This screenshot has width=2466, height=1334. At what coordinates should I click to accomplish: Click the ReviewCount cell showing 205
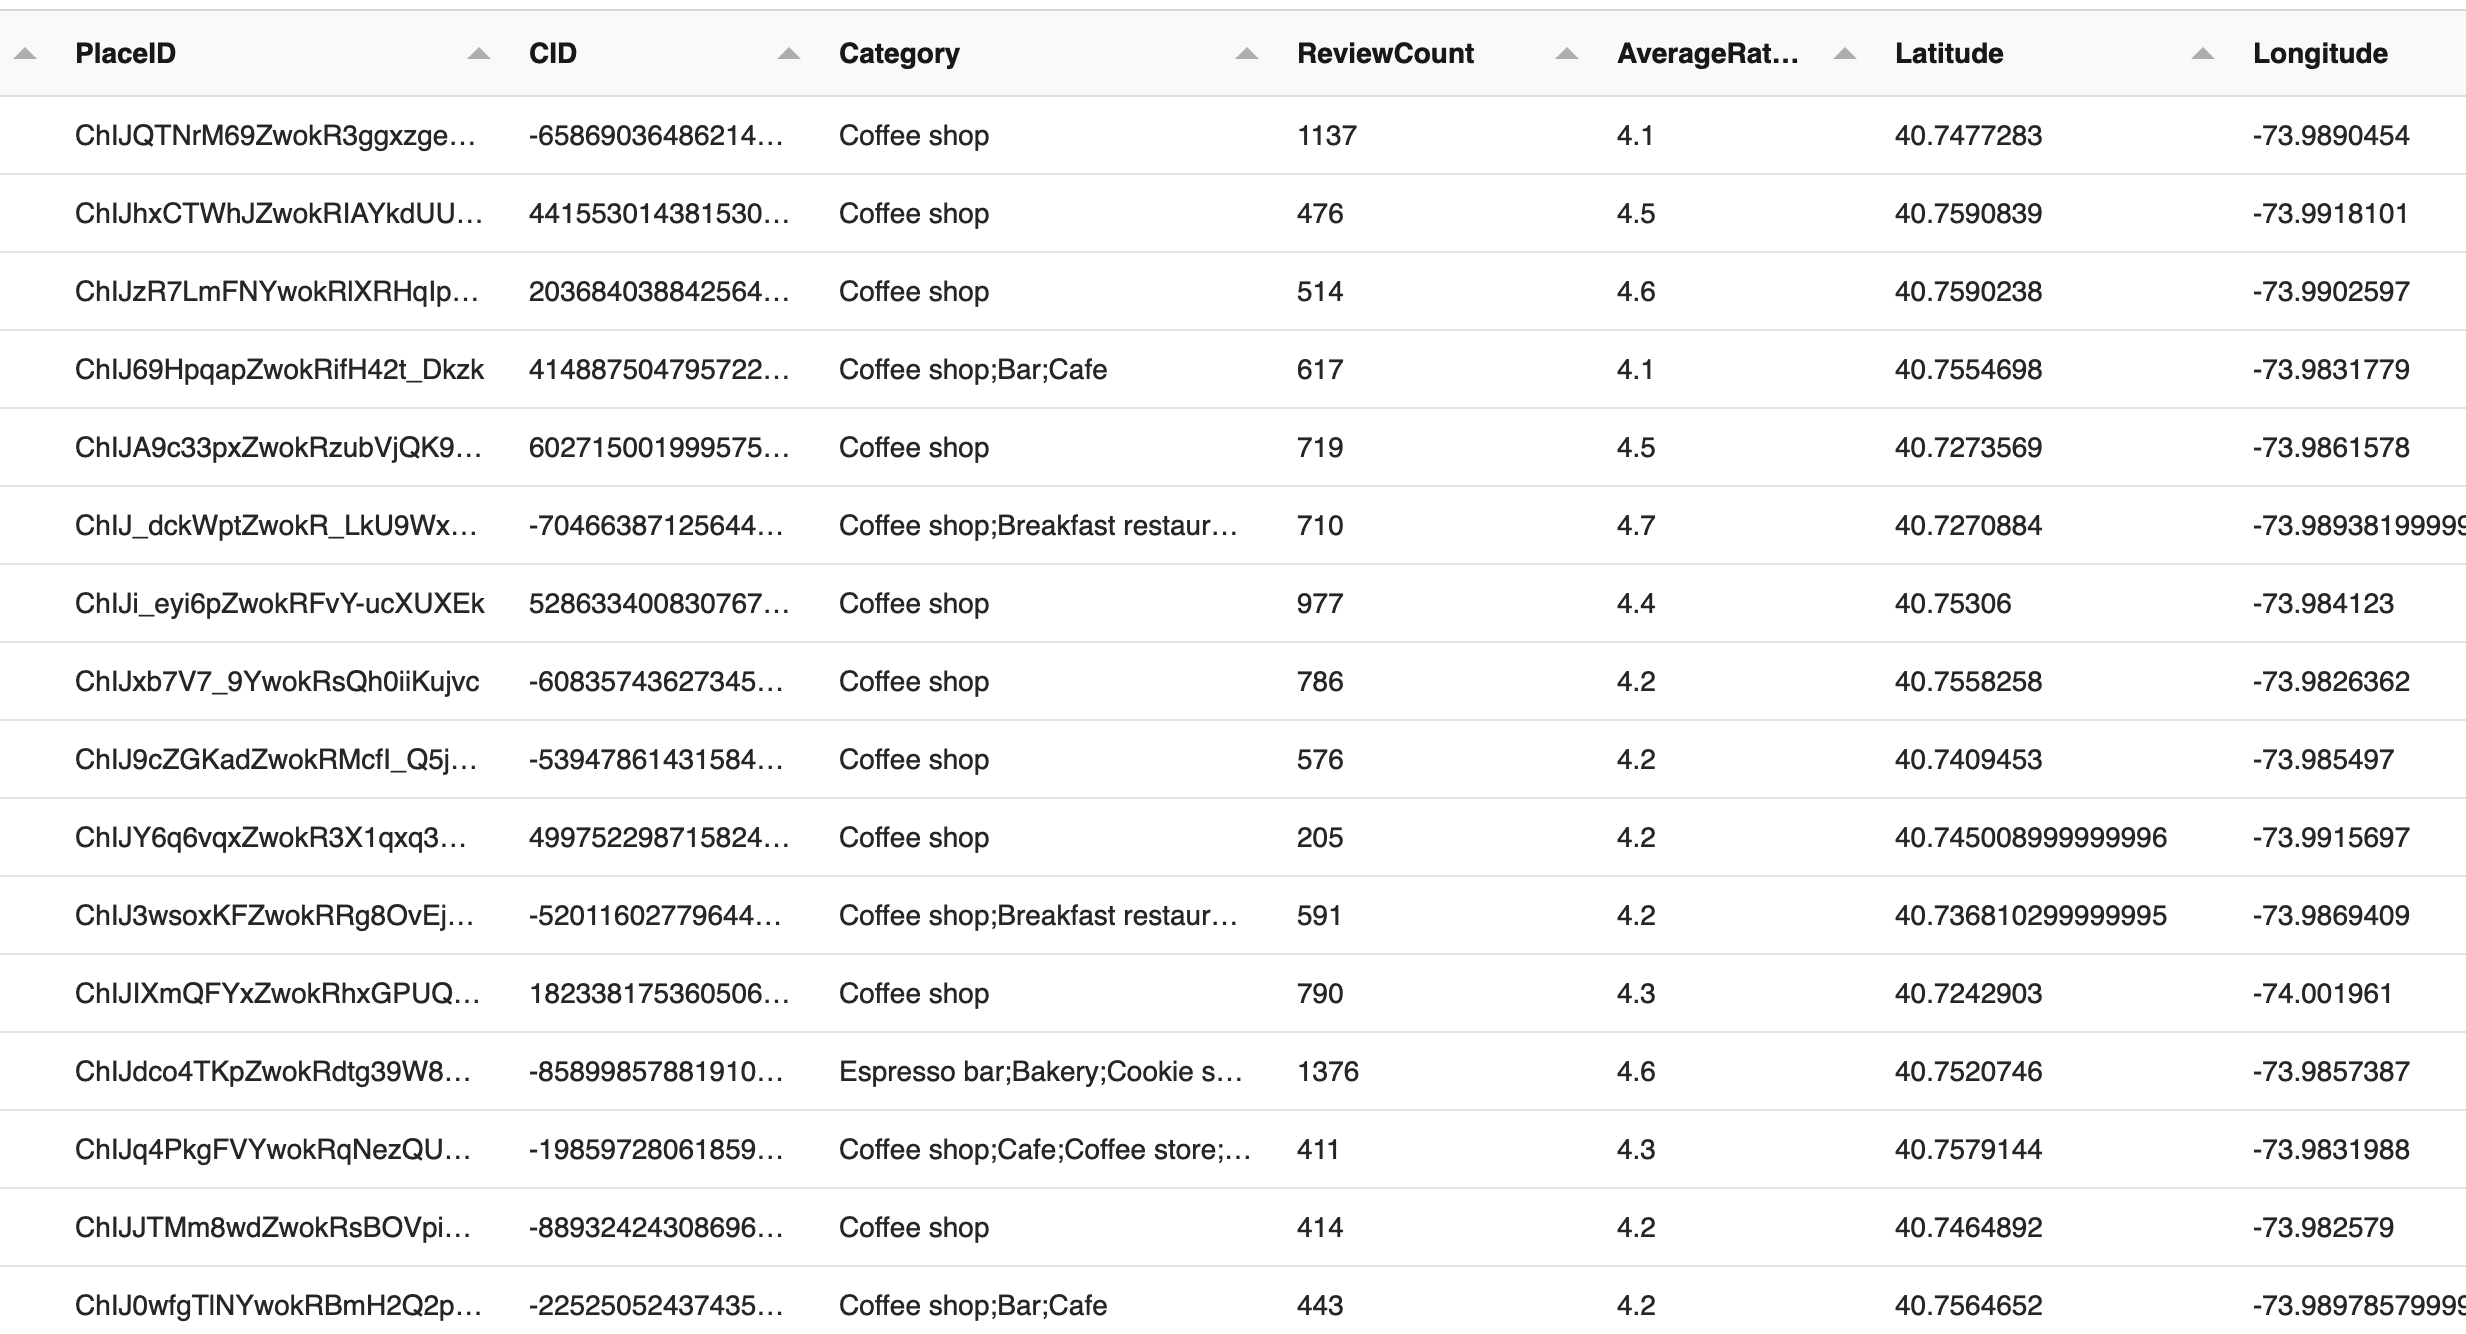(1320, 837)
